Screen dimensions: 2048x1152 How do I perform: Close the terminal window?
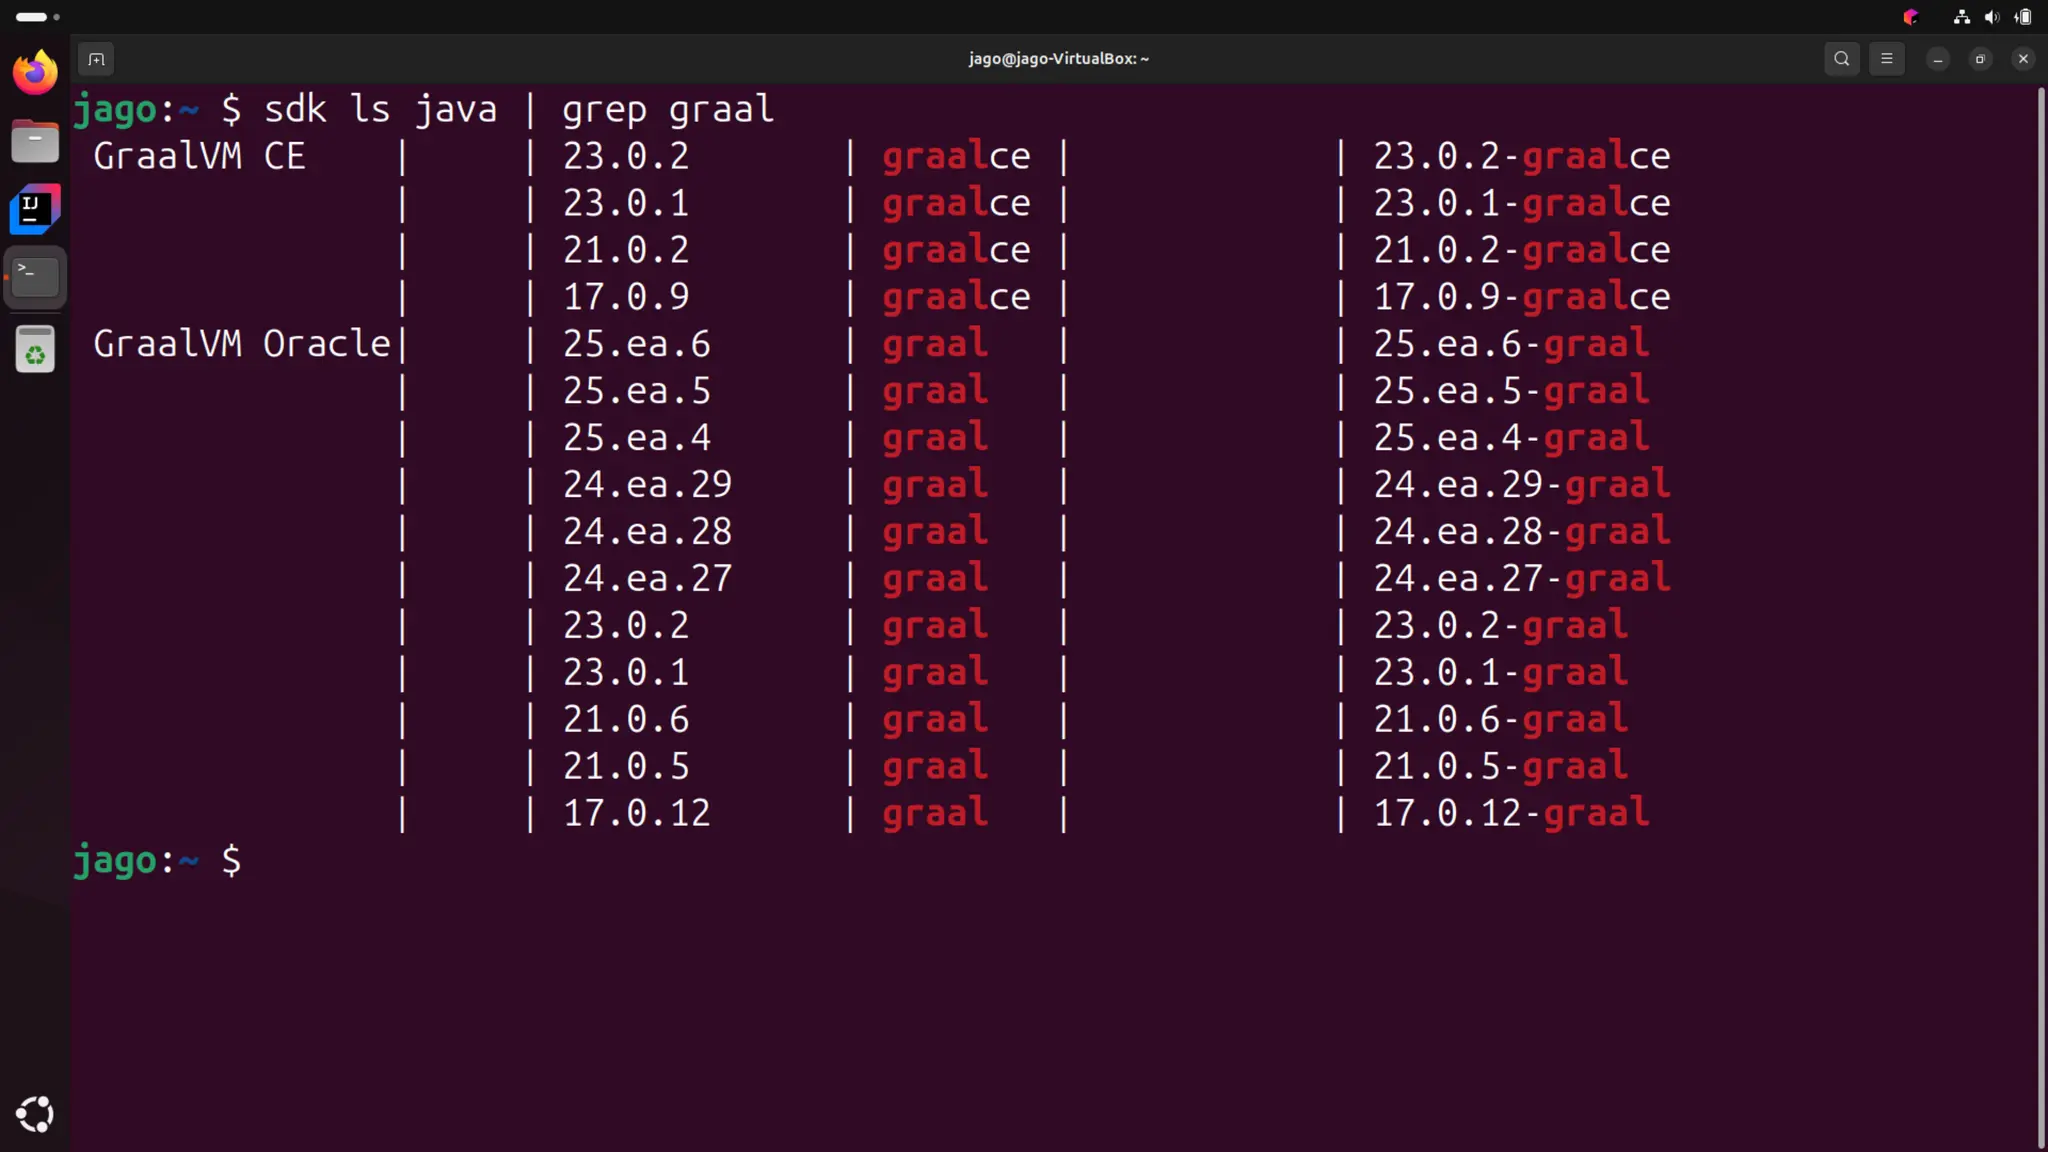point(2023,59)
